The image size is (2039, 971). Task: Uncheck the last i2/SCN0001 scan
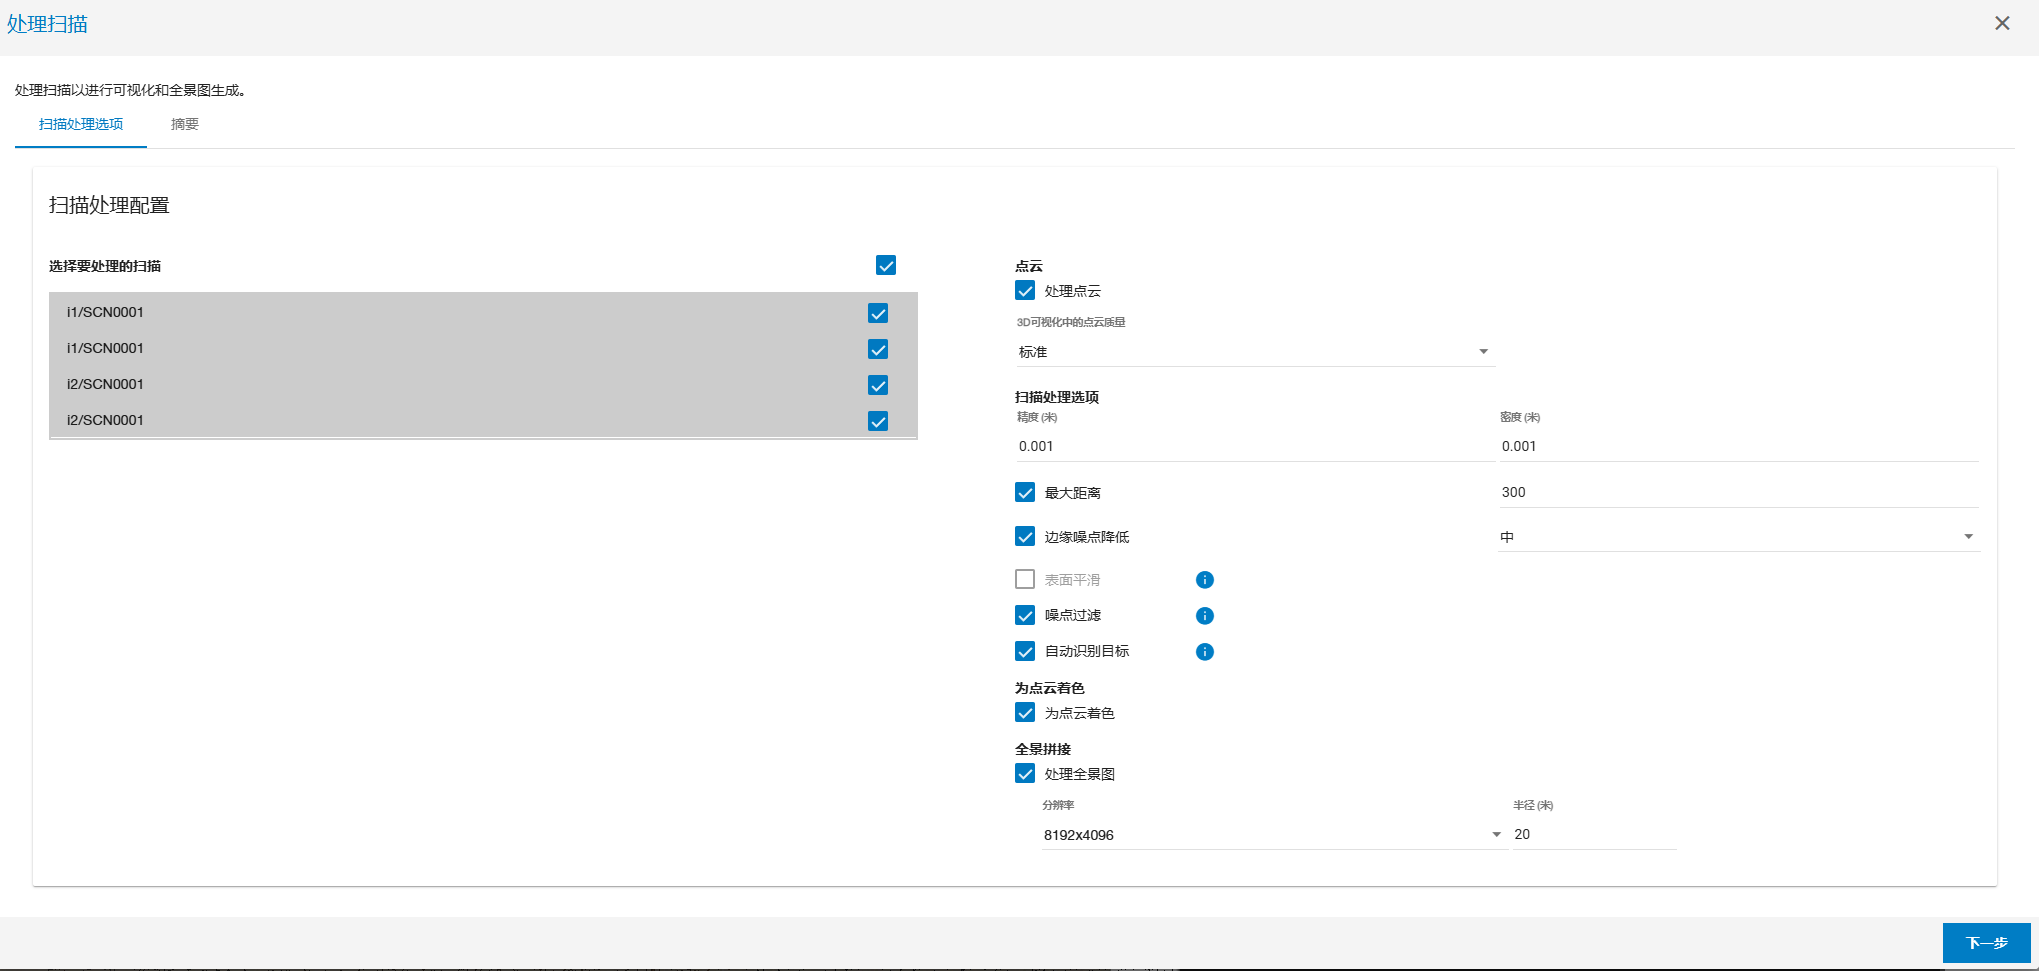[877, 421]
